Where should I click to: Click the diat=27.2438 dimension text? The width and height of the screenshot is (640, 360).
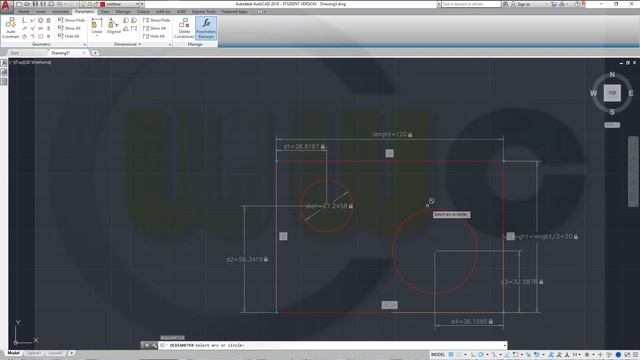[327, 206]
